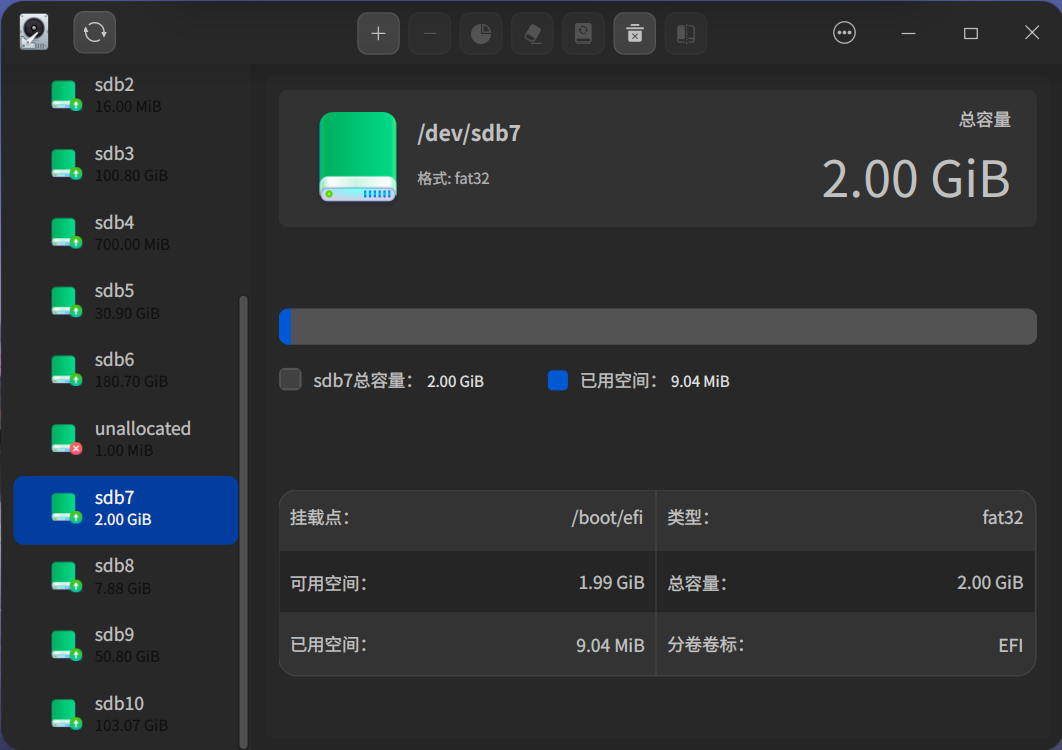
Task: Click the disk mount toolbar icon
Action: pos(583,33)
